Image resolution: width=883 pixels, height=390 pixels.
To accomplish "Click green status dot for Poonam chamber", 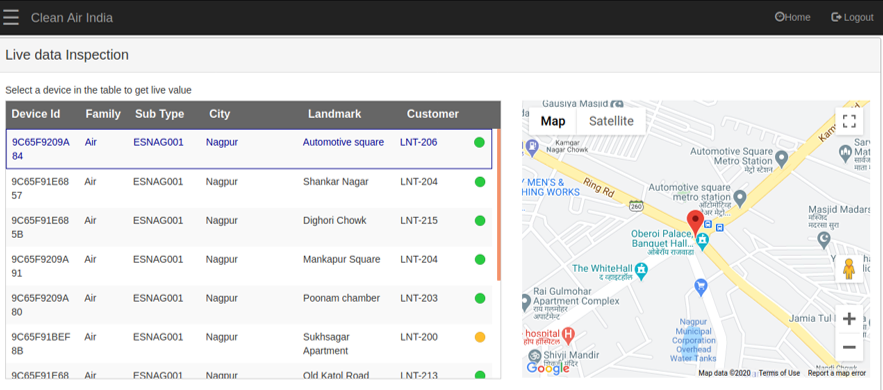I will click(480, 298).
